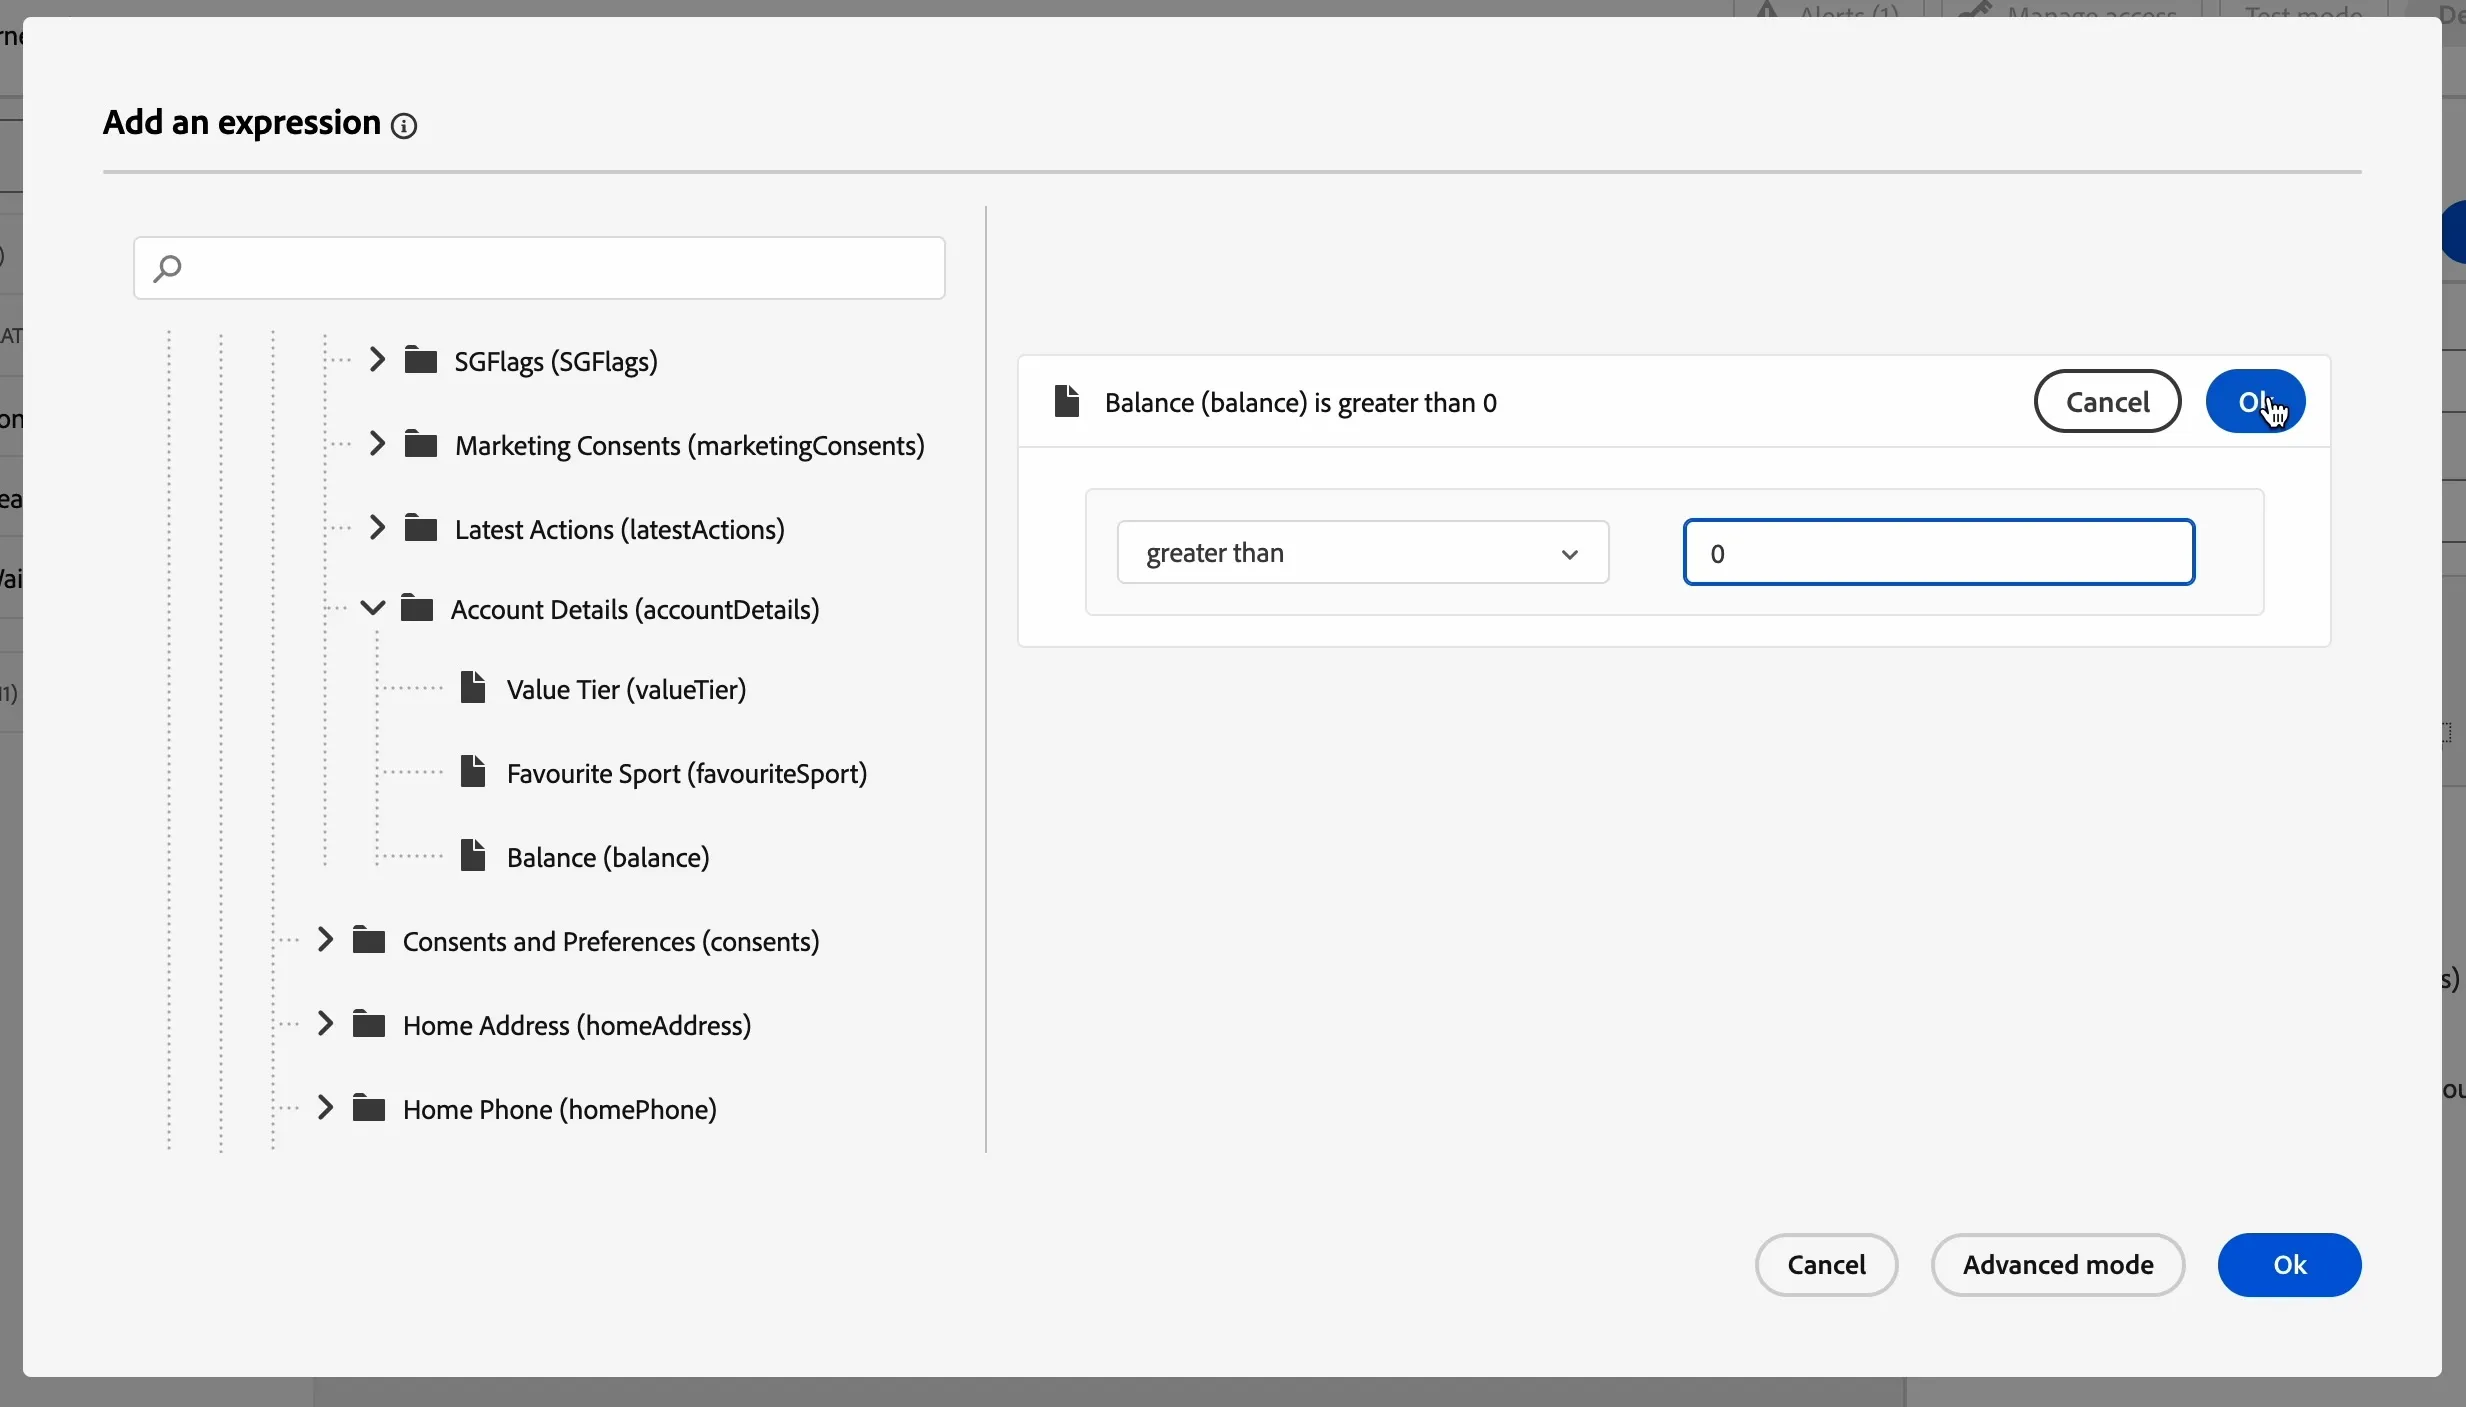Click Home Address (homeAddress) label
The image size is (2466, 1407).
click(x=577, y=1025)
